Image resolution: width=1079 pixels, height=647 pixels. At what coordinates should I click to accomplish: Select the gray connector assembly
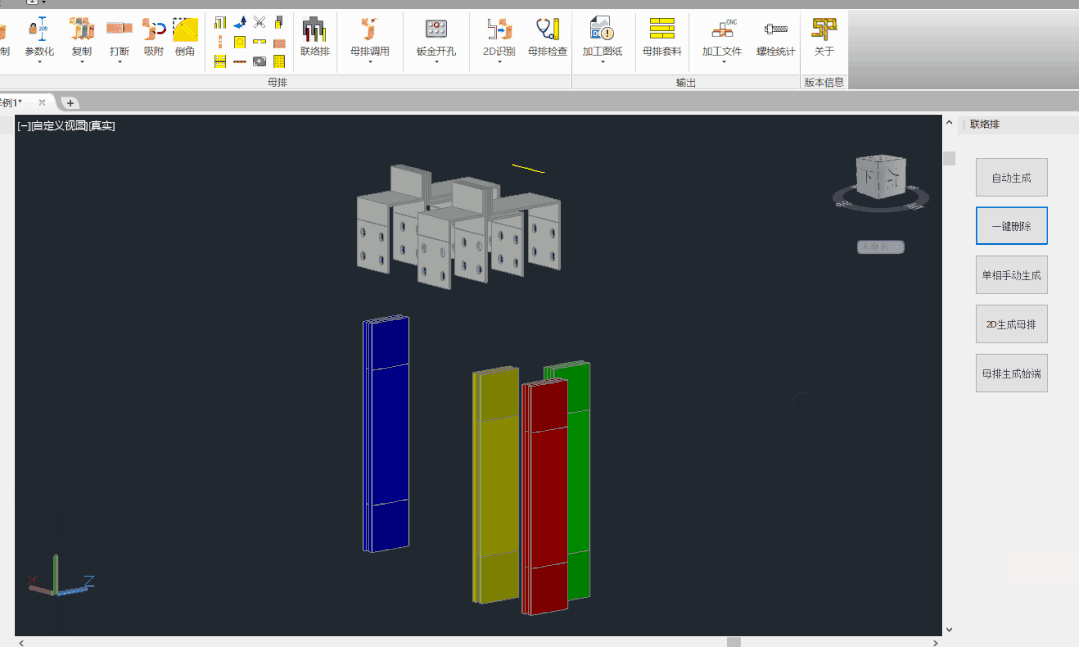coord(458,226)
